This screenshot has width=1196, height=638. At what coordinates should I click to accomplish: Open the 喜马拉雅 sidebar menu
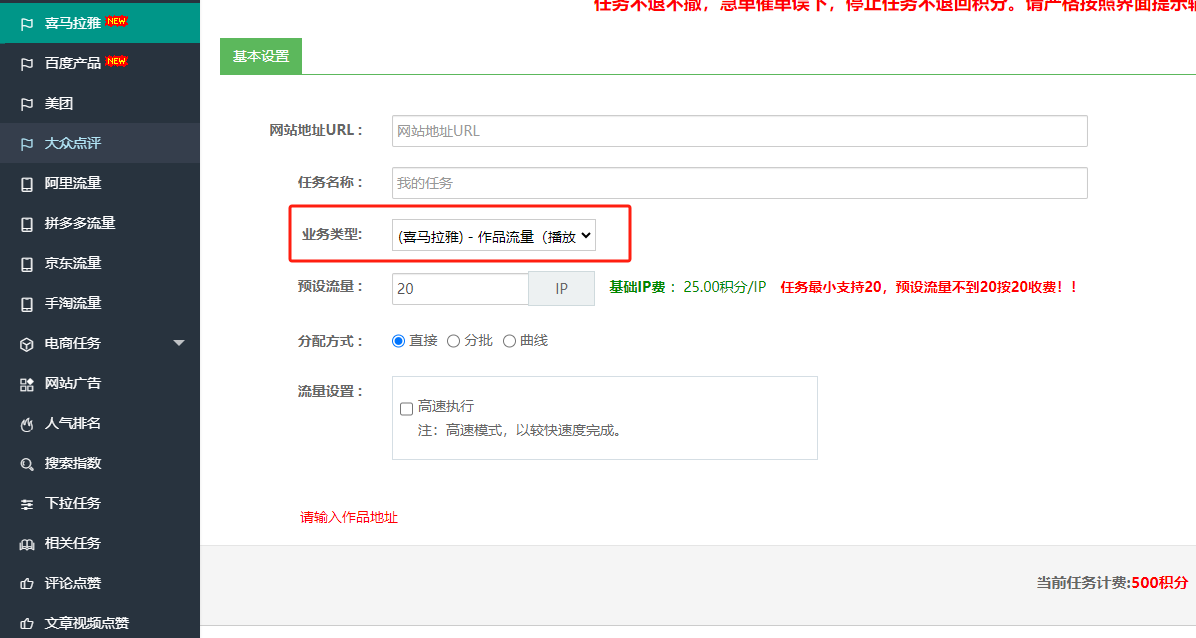coord(100,23)
